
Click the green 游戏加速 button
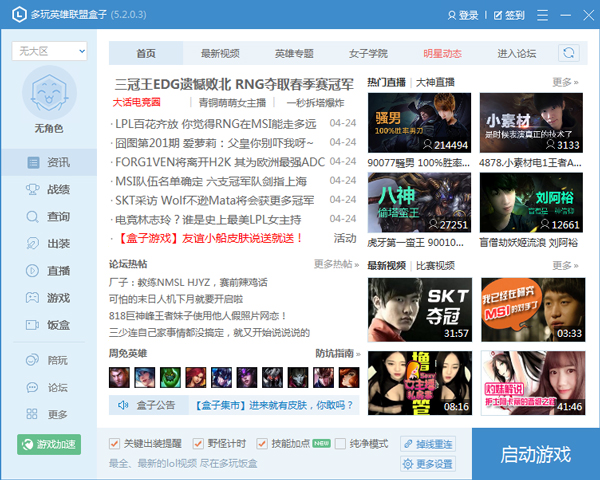[x=49, y=444]
